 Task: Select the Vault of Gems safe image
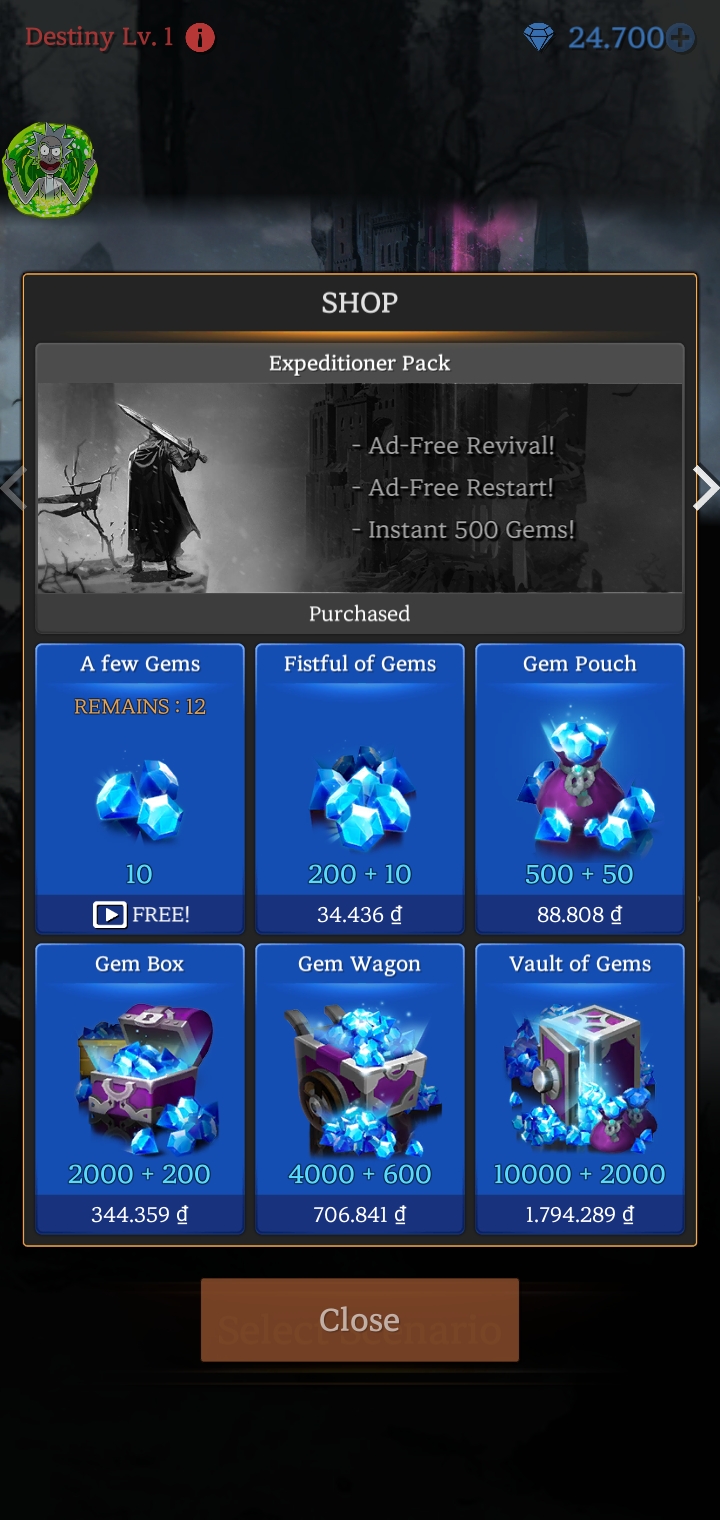pyautogui.click(x=582, y=1080)
